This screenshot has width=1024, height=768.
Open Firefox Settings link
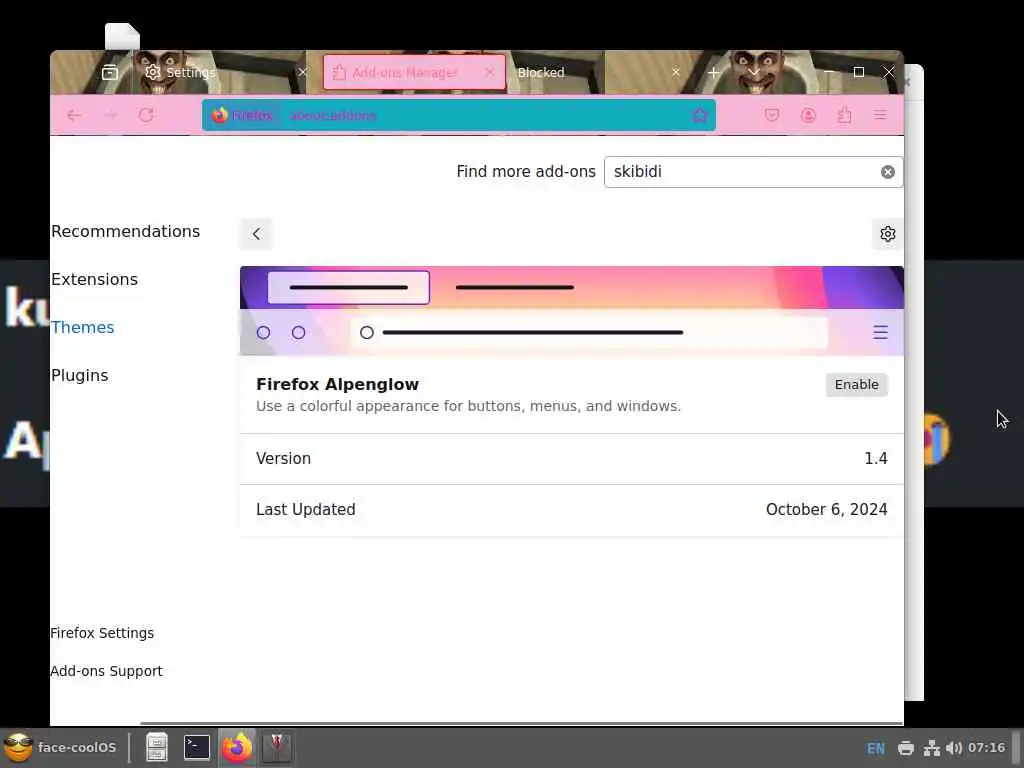103,633
